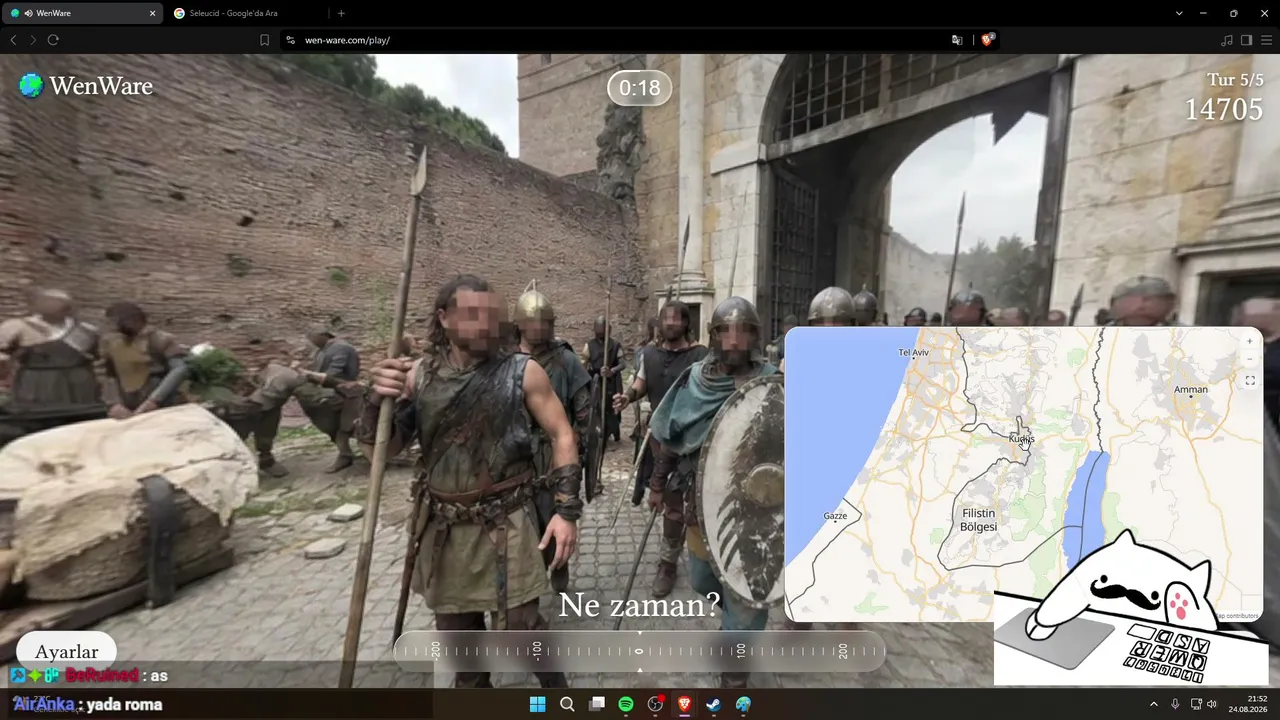The width and height of the screenshot is (1280, 720).
Task: Click Amman on the map
Action: point(1190,390)
